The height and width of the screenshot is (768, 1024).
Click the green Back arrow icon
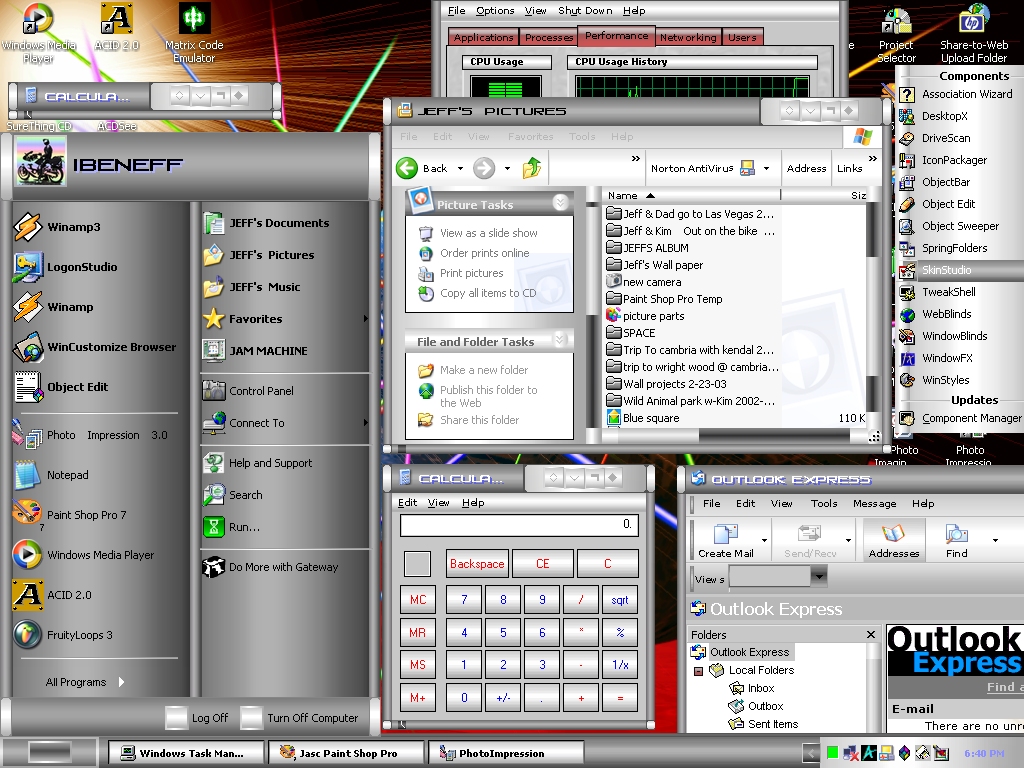407,168
